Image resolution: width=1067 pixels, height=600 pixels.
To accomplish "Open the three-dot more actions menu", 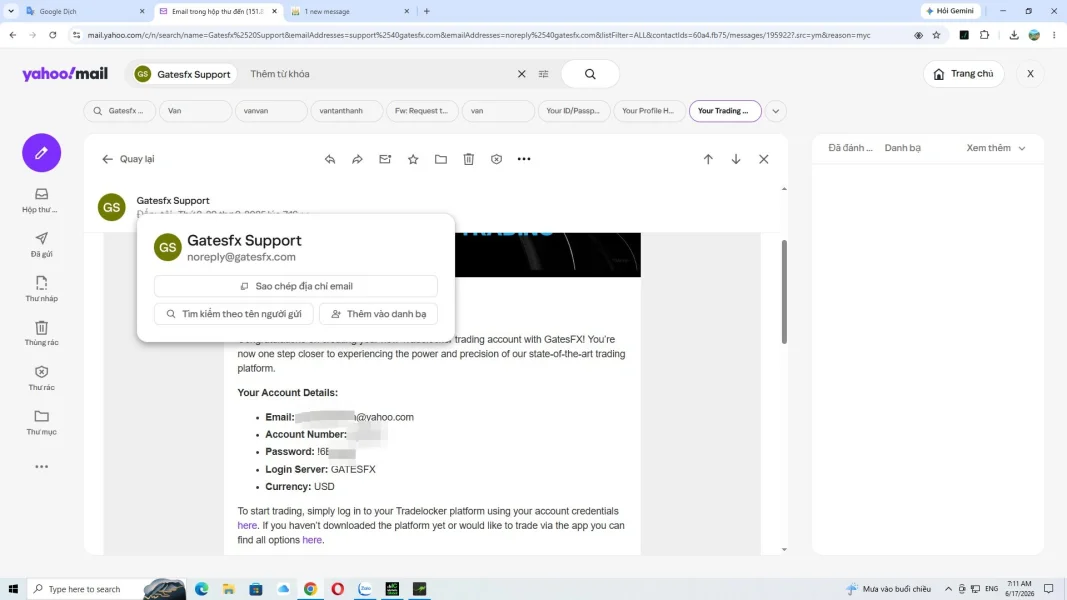I will coord(524,159).
